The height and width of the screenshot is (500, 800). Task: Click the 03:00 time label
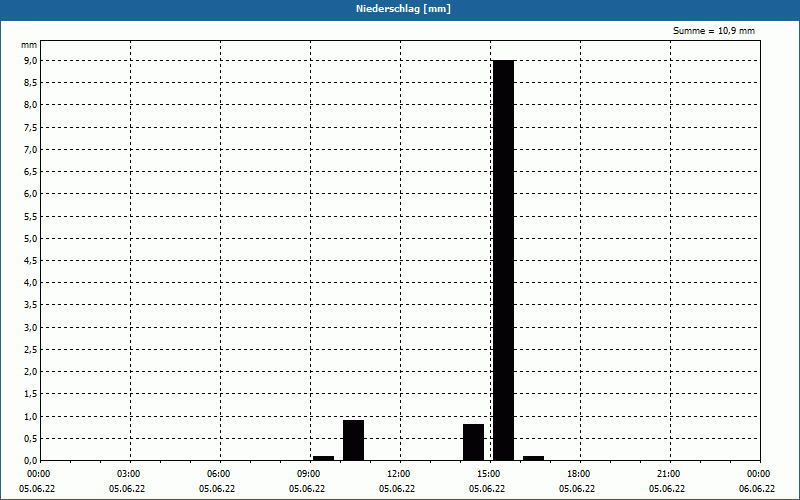click(x=129, y=474)
